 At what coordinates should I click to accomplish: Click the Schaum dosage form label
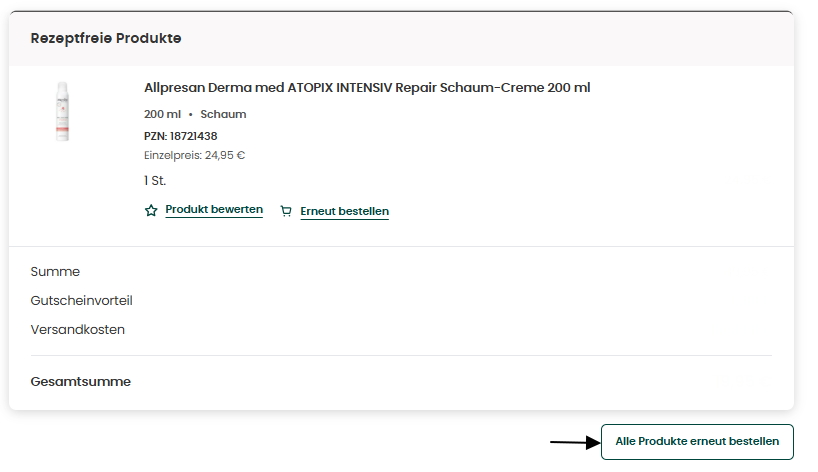coord(223,114)
